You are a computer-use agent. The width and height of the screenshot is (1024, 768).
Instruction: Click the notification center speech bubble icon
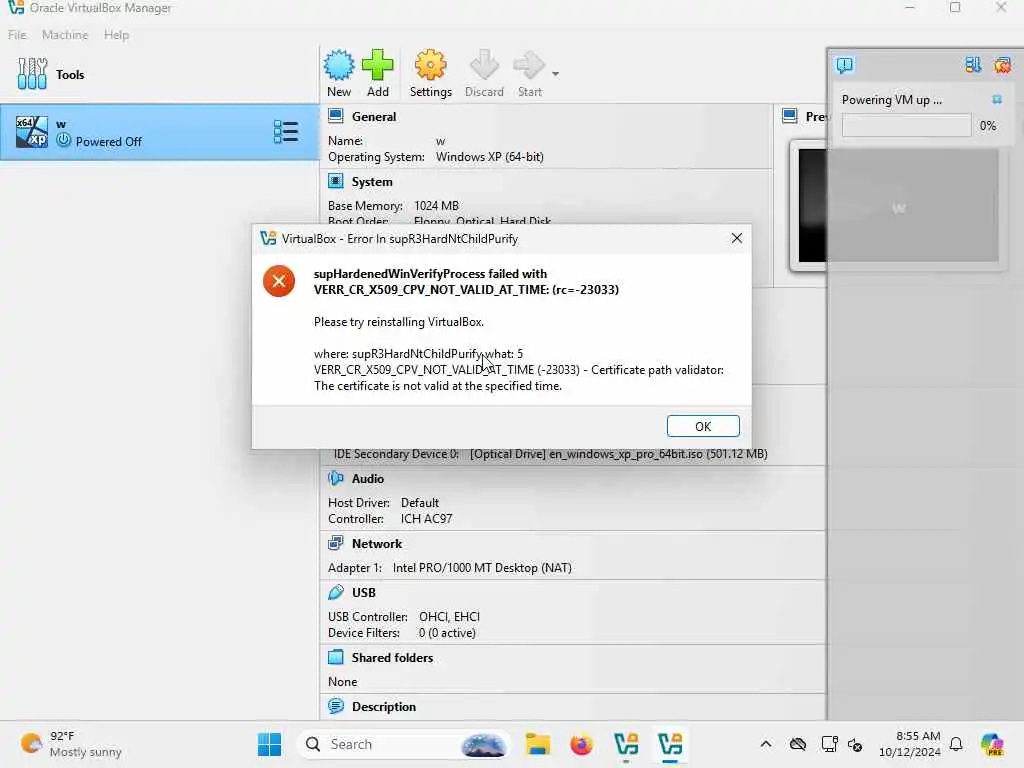[844, 65]
